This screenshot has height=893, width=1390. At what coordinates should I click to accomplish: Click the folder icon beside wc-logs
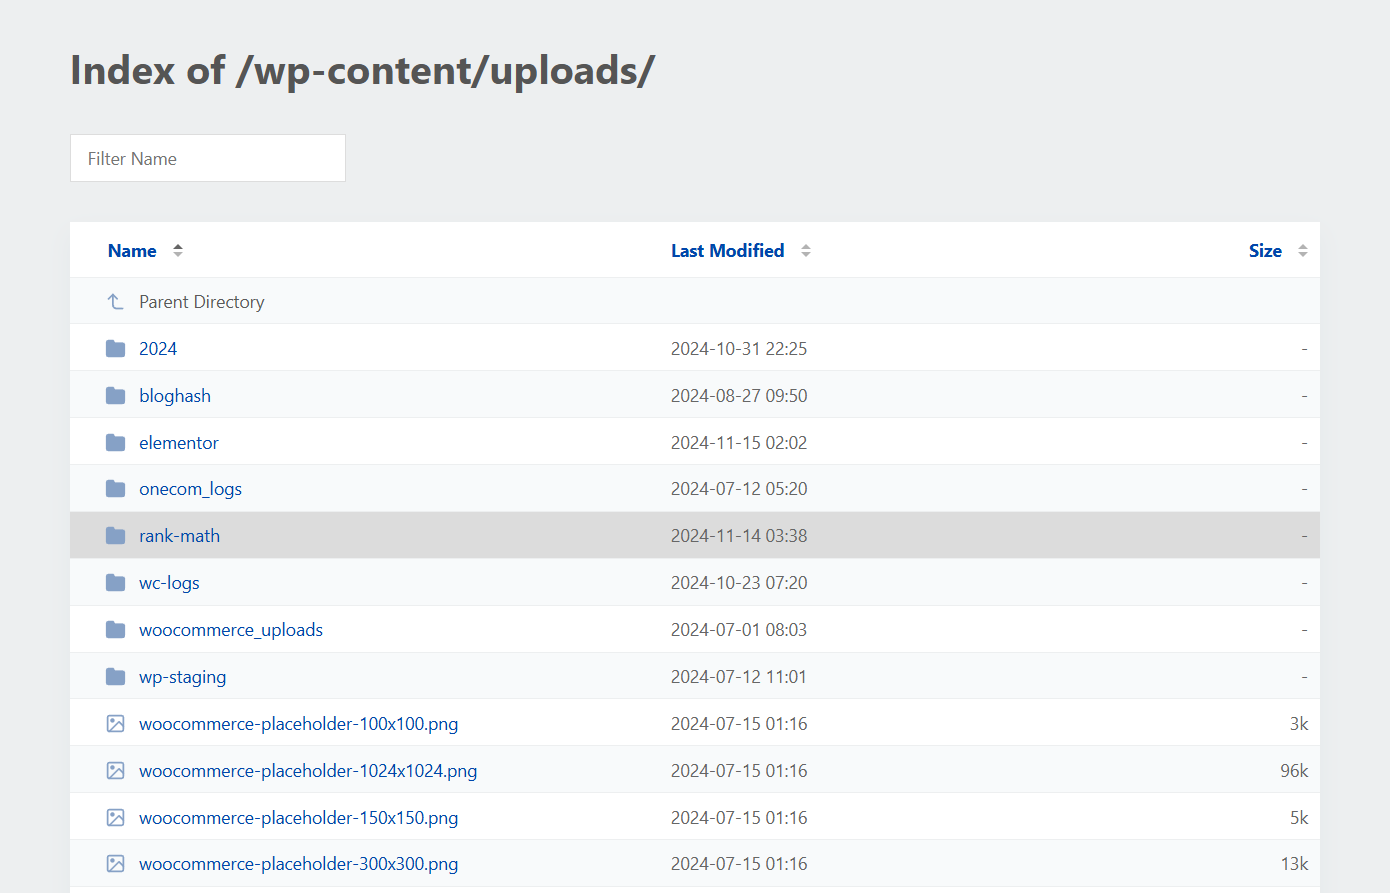coord(115,582)
